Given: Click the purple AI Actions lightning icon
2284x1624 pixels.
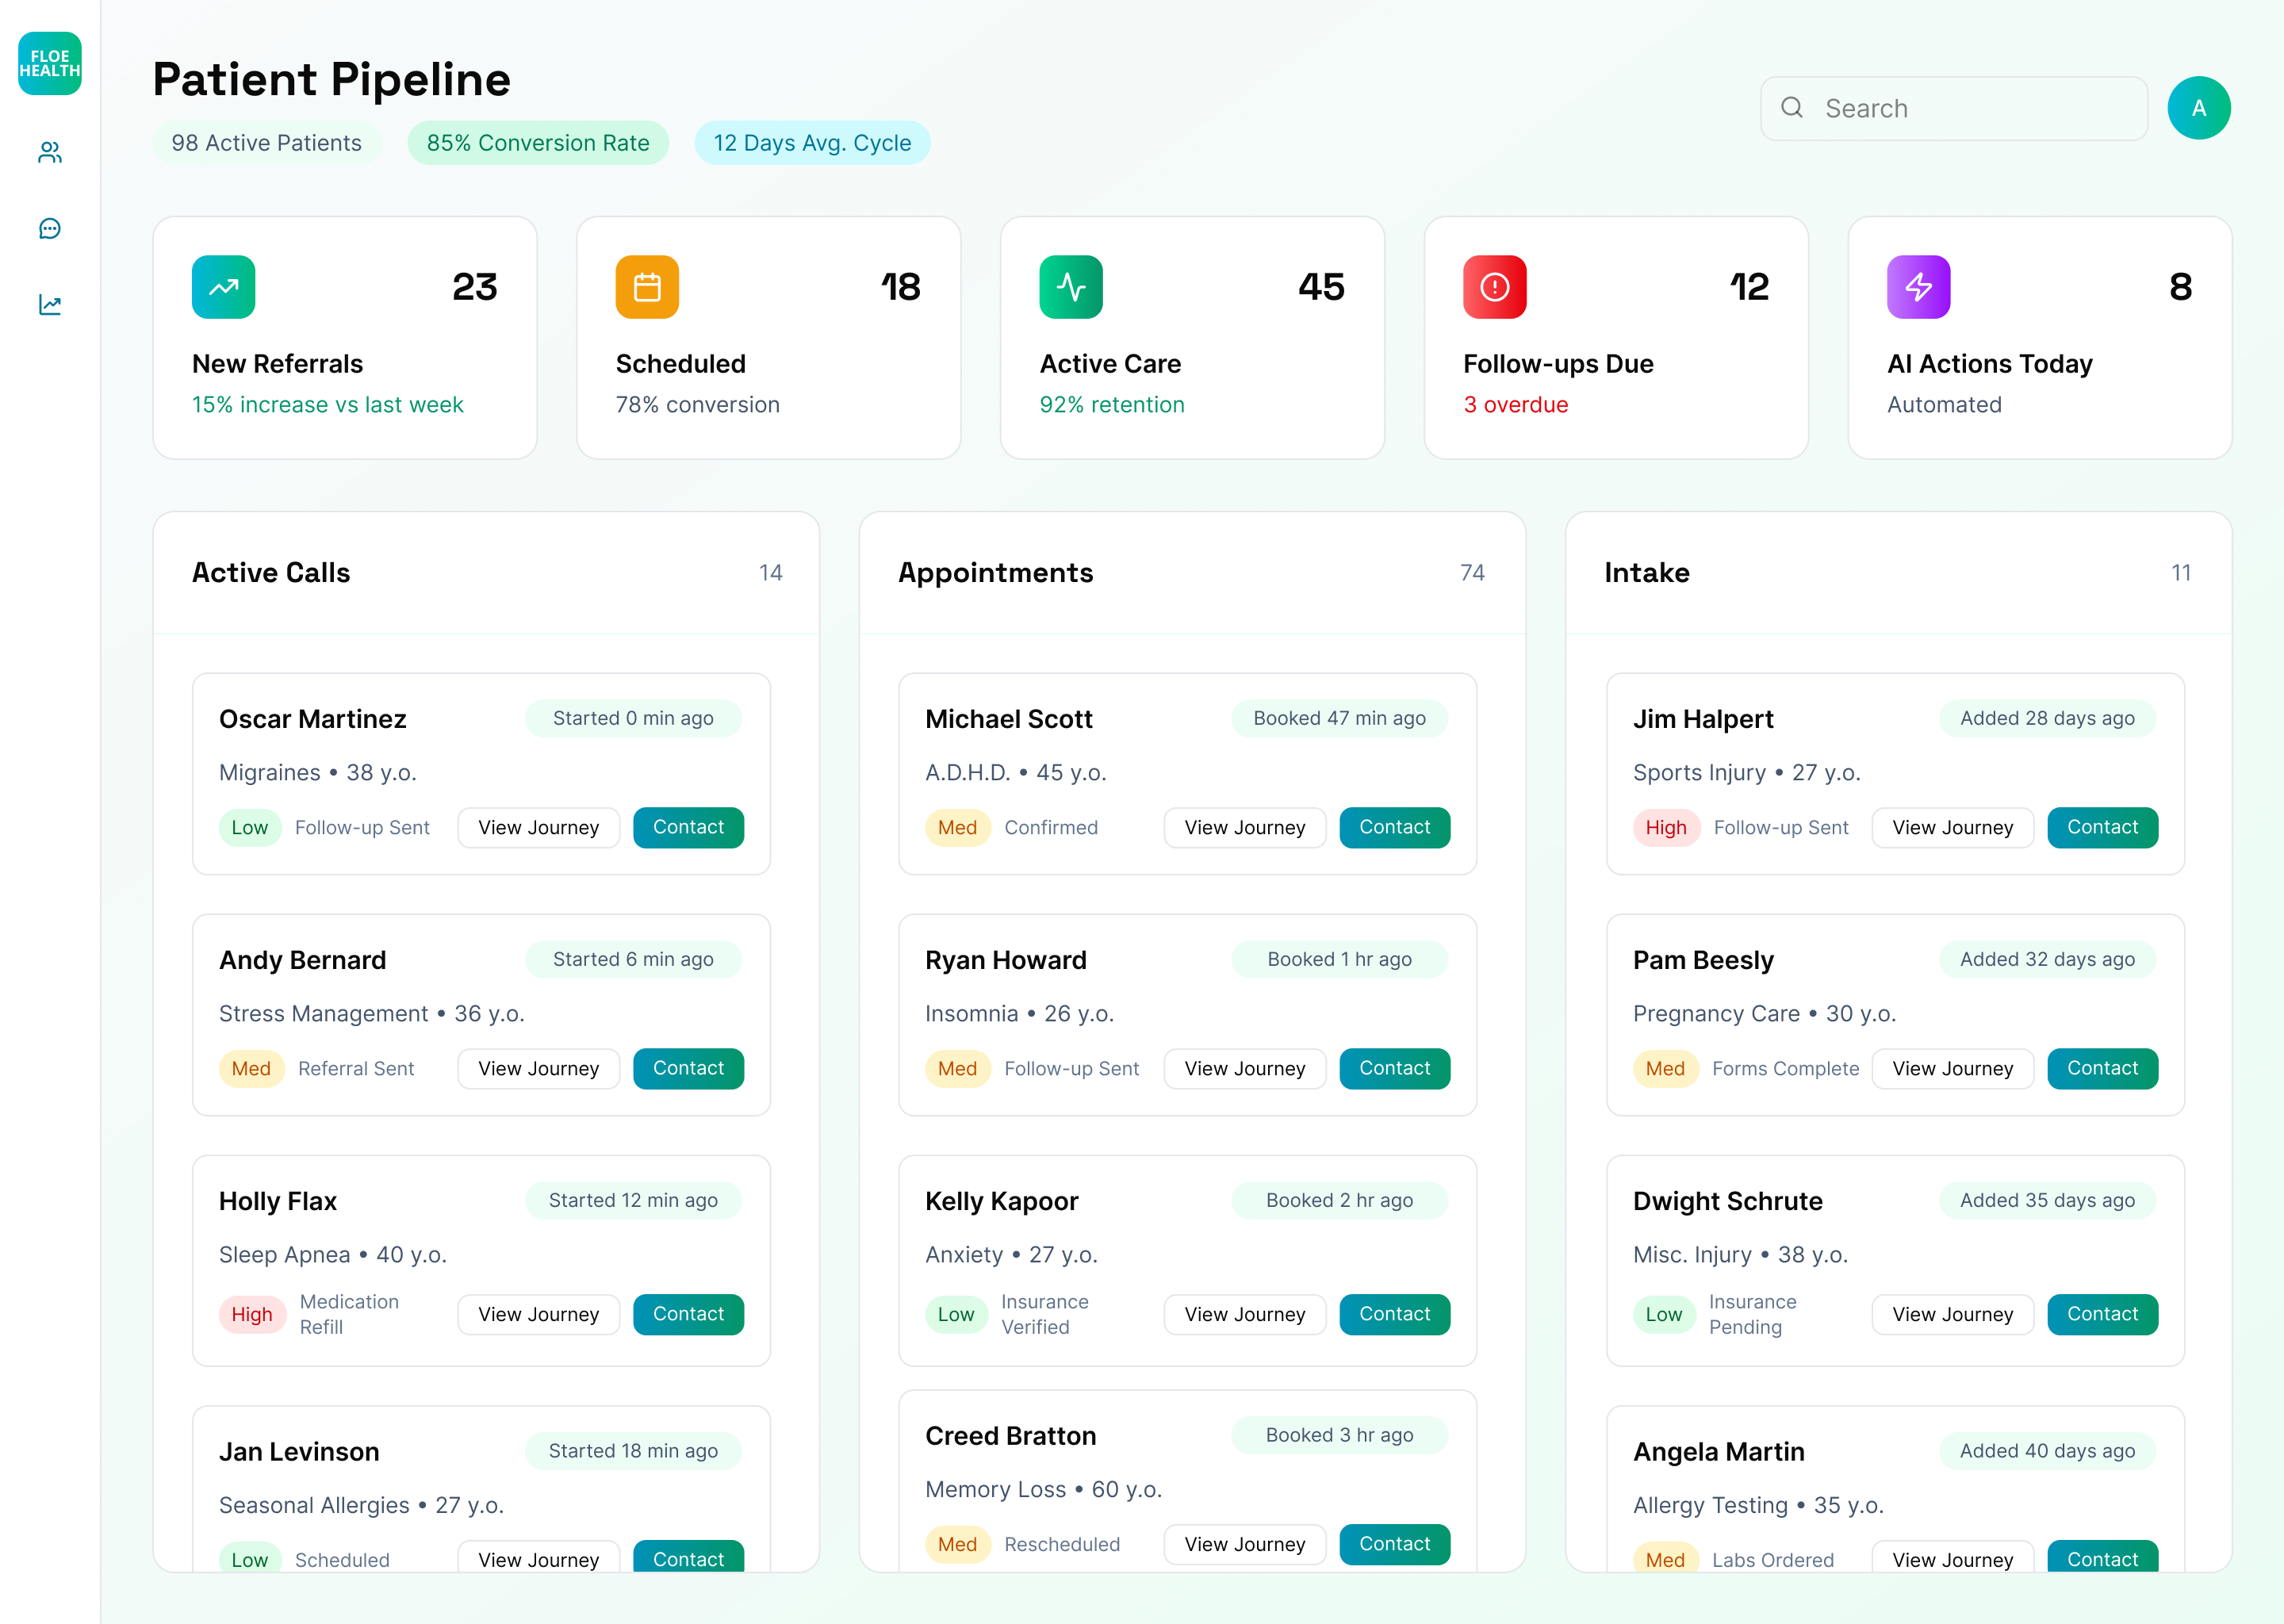Looking at the screenshot, I should coord(1917,287).
